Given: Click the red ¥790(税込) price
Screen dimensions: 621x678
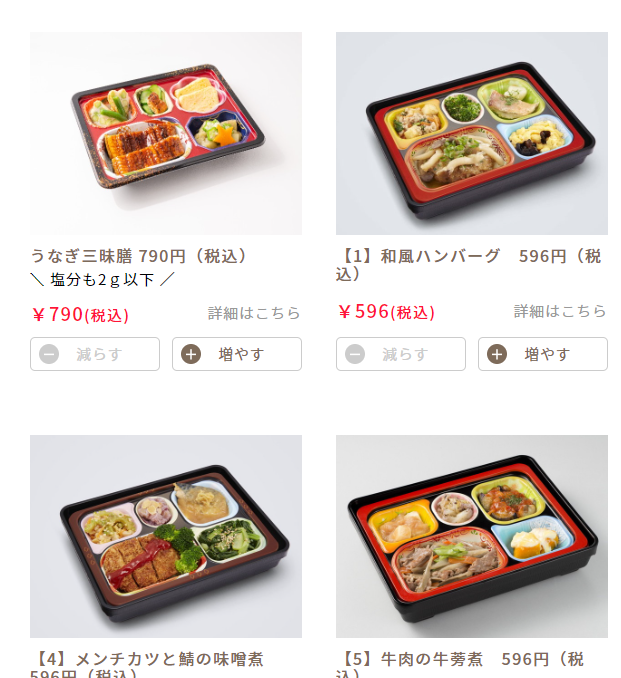Looking at the screenshot, I should click(80, 314).
